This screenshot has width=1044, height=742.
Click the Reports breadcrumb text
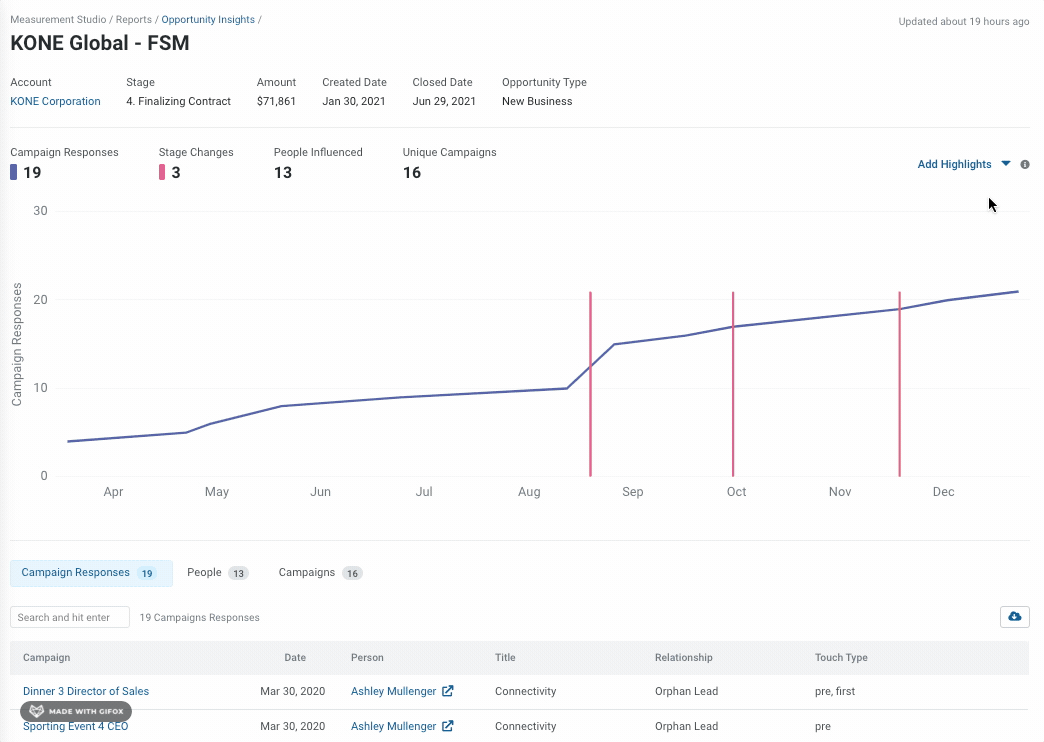click(134, 19)
